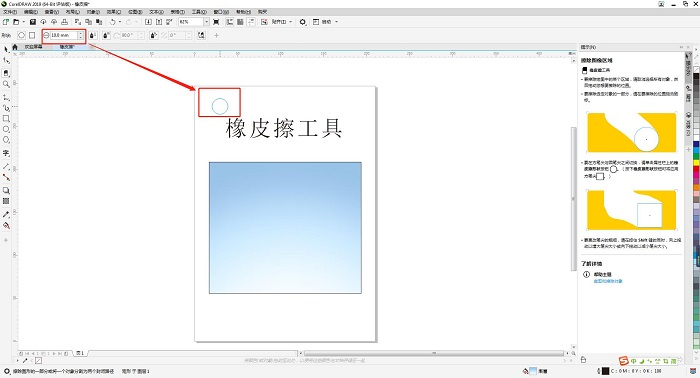Click the blue gradient rectangle on page
The width and height of the screenshot is (700, 378).
[x=285, y=228]
